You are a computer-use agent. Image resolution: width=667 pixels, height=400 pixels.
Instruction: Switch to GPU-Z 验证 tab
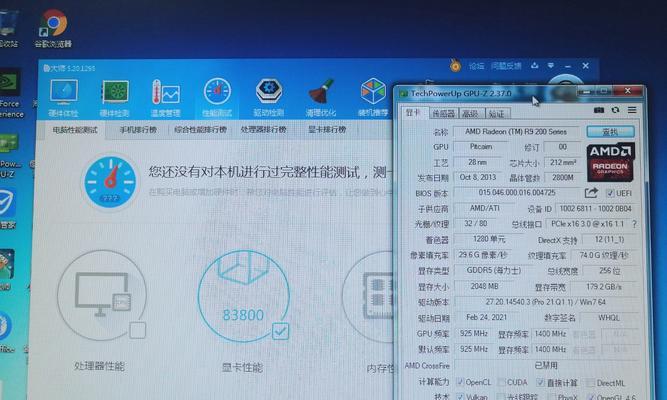click(496, 114)
